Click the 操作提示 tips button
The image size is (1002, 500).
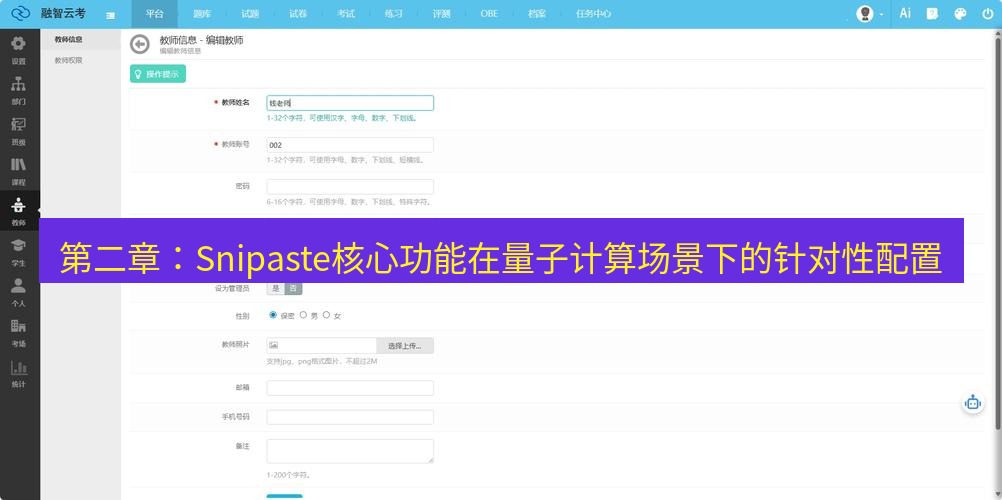click(x=158, y=74)
